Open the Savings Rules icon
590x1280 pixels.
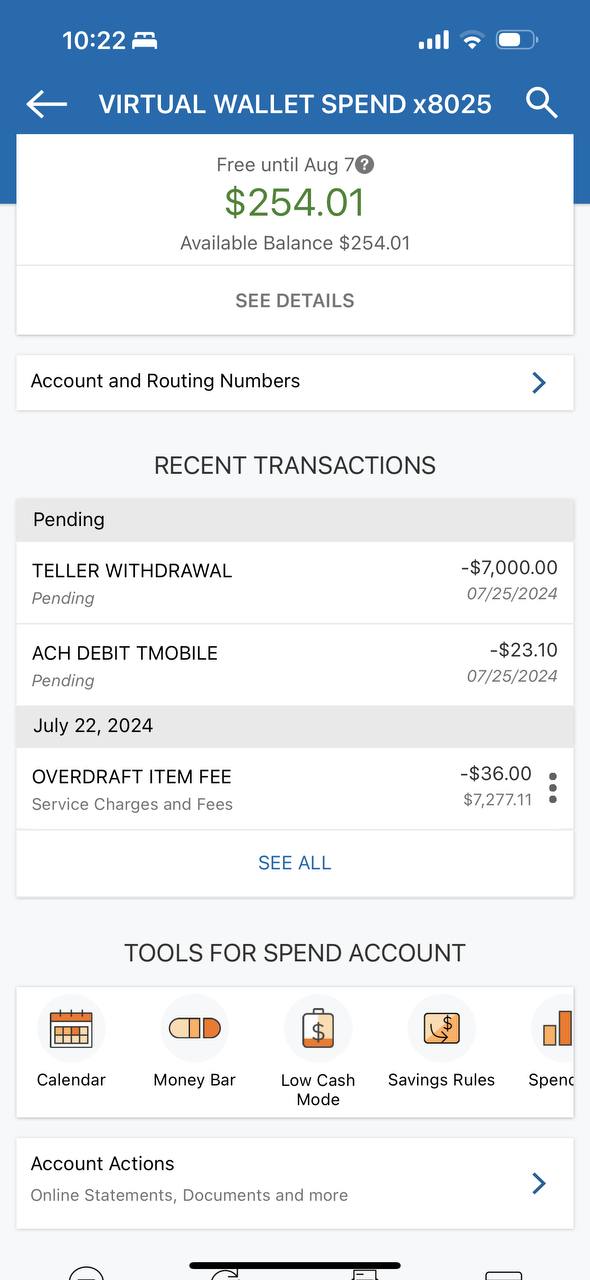pyautogui.click(x=441, y=1028)
